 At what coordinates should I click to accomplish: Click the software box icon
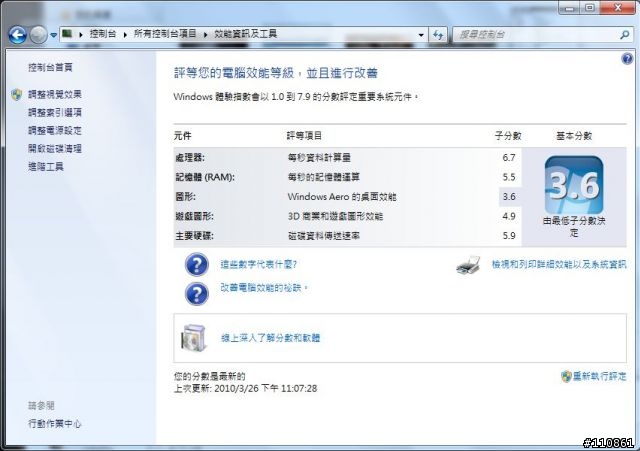click(193, 338)
